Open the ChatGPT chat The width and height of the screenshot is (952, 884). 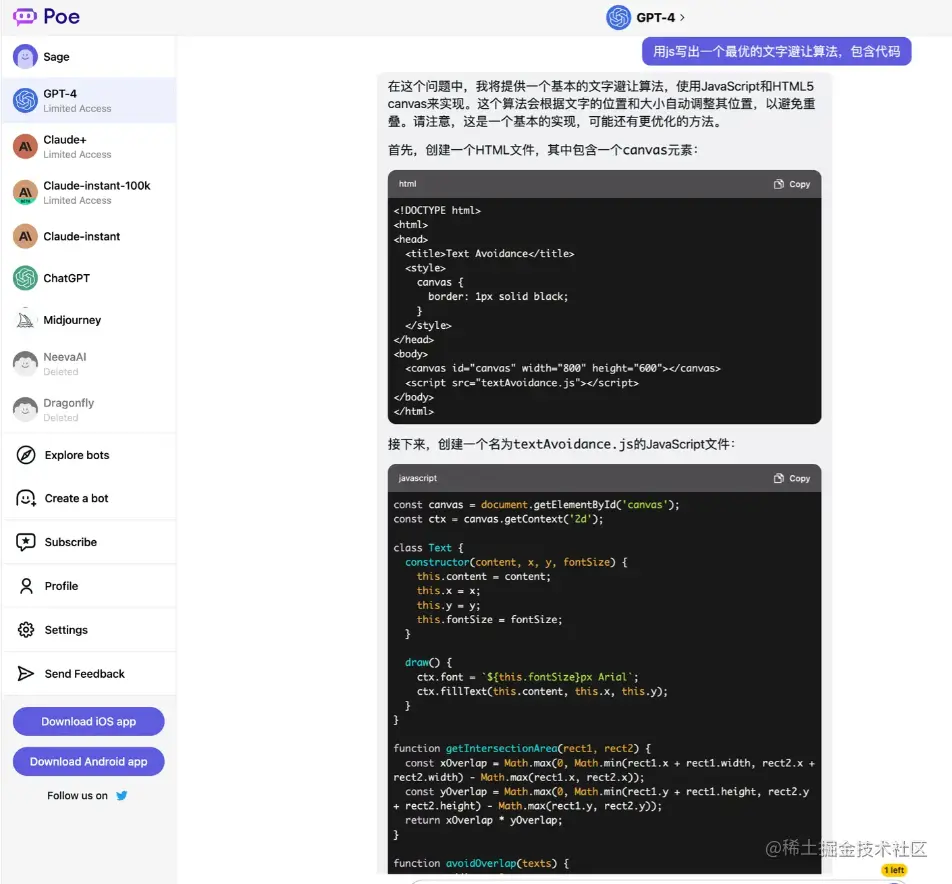tap(89, 278)
